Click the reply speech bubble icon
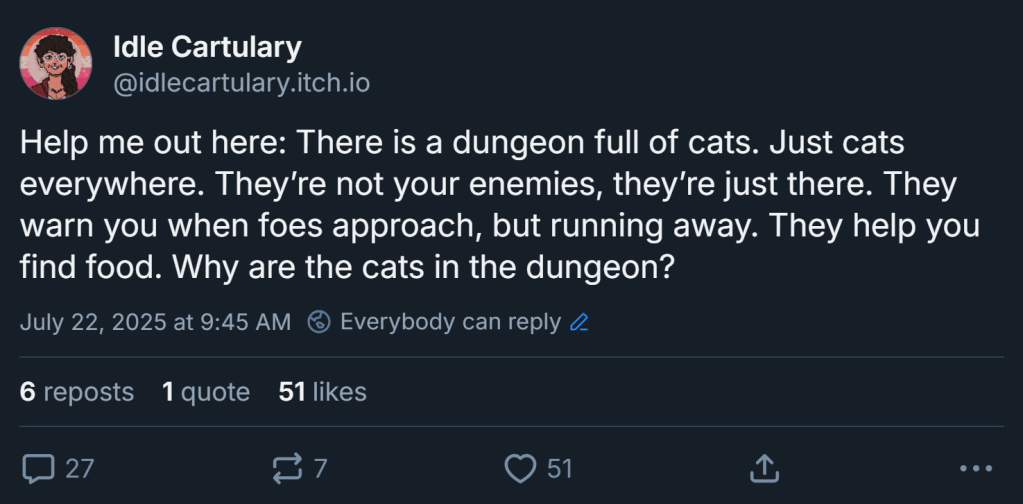The image size is (1023, 504). click(39, 468)
